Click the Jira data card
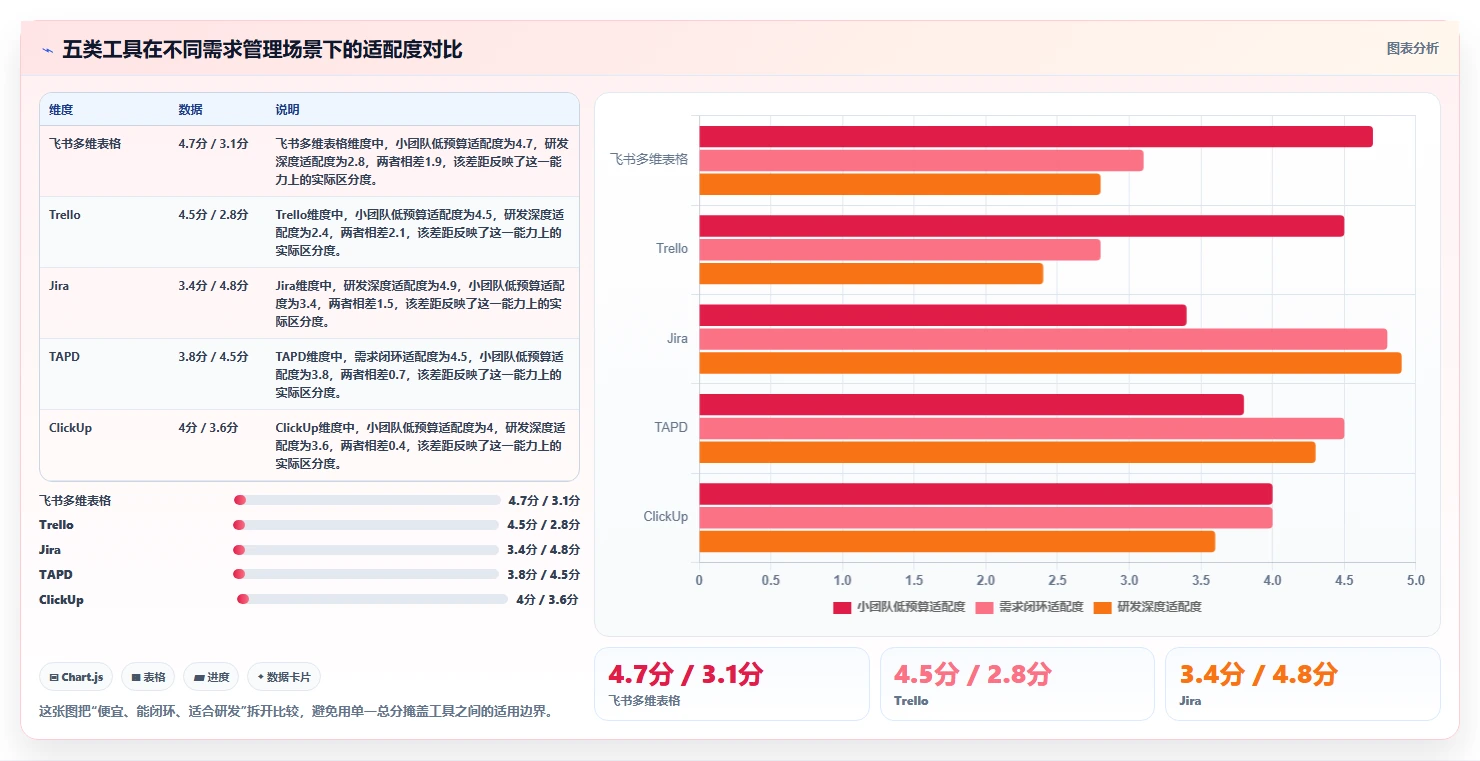Image resolution: width=1480 pixels, height=761 pixels. [x=1302, y=684]
